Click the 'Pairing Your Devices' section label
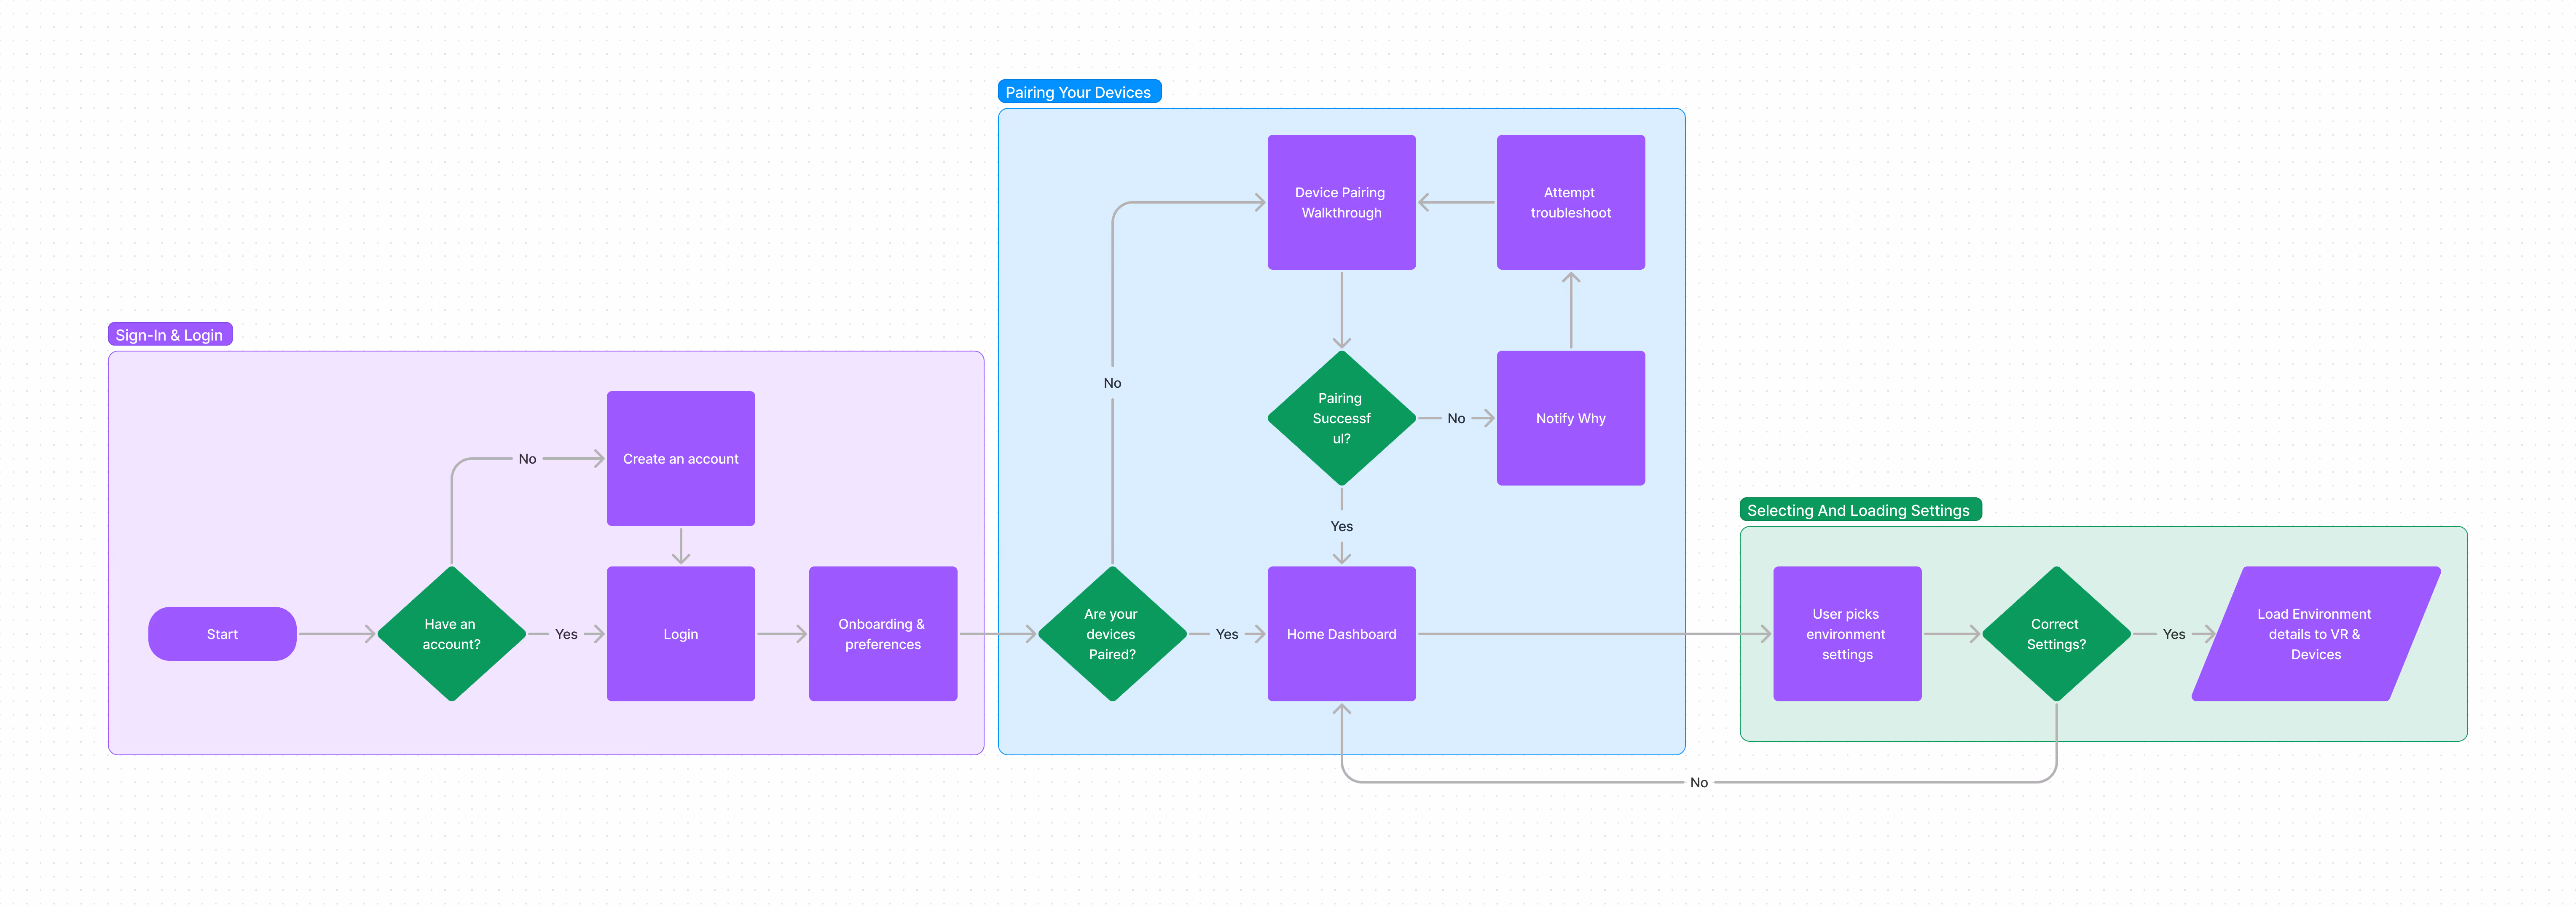 1078,92
